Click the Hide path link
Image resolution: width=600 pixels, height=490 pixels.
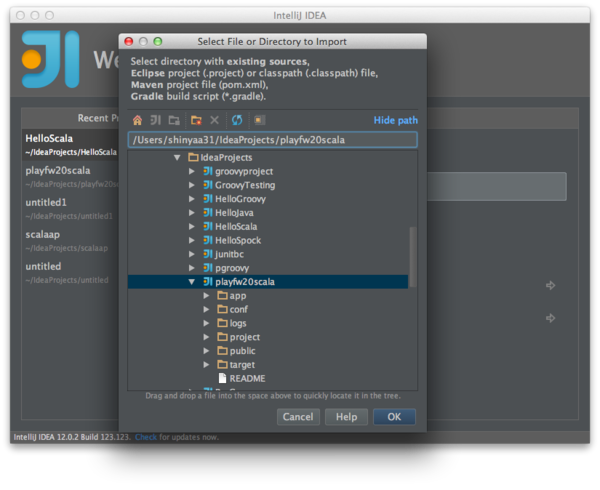[x=396, y=120]
